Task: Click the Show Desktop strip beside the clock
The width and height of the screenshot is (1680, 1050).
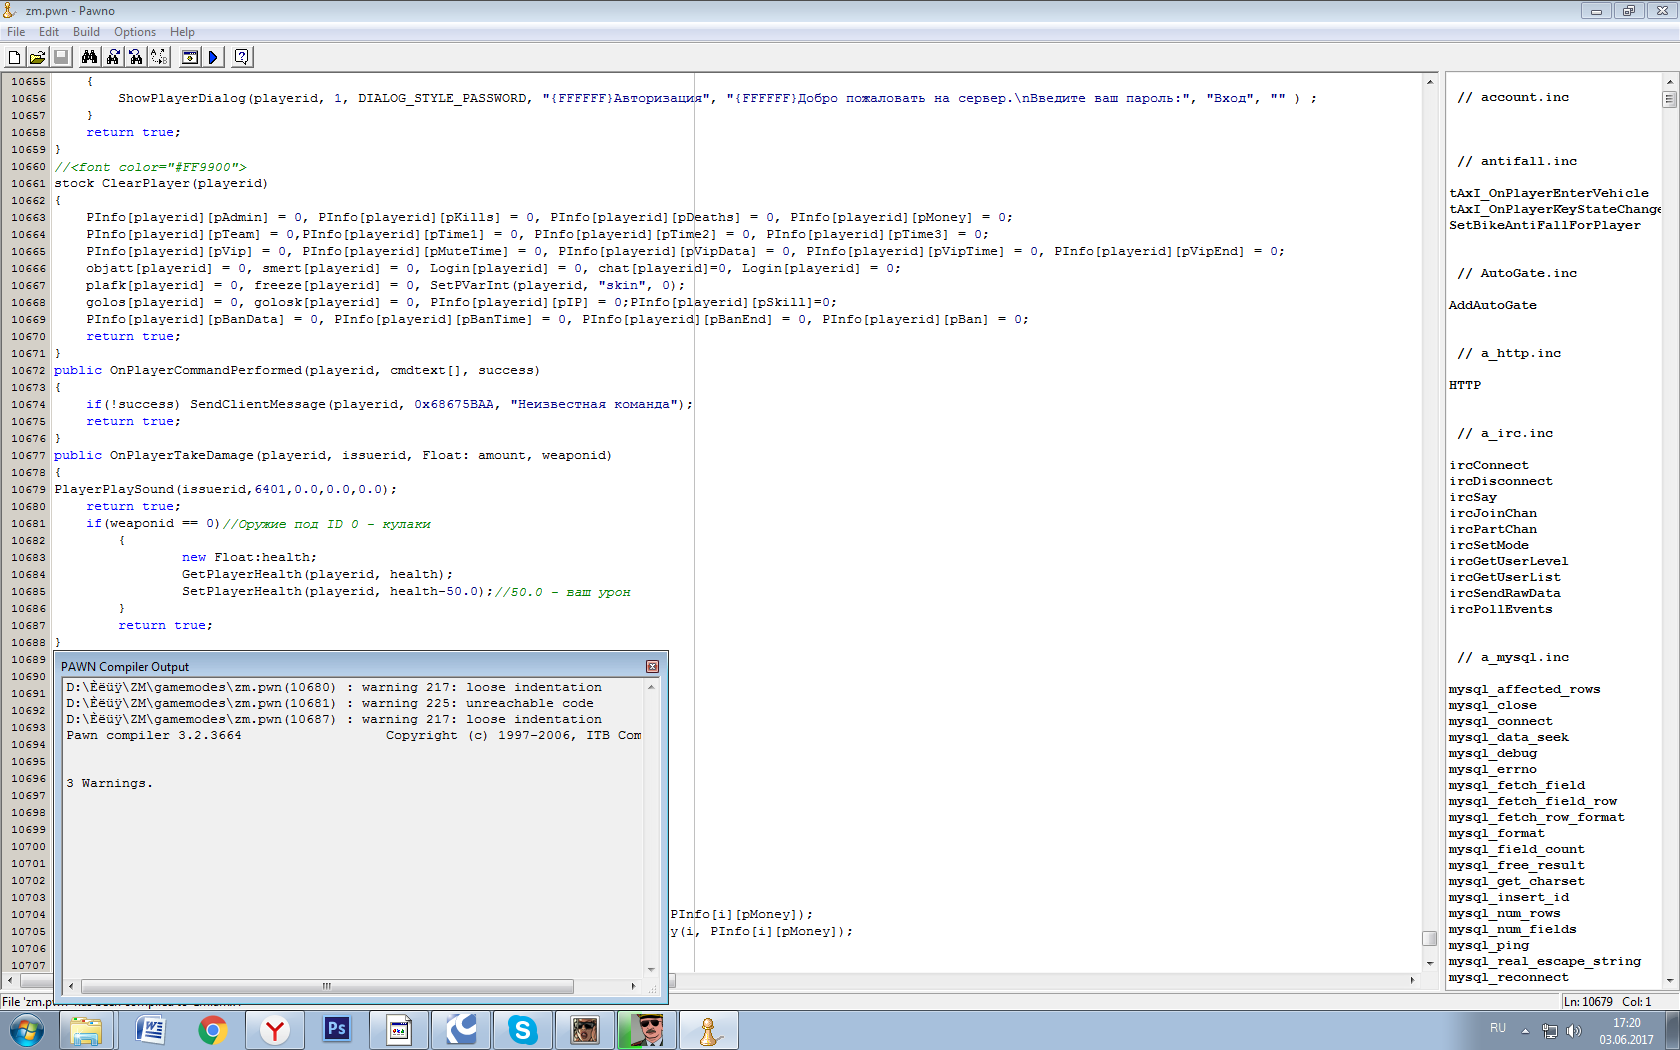Action: 1672,1030
